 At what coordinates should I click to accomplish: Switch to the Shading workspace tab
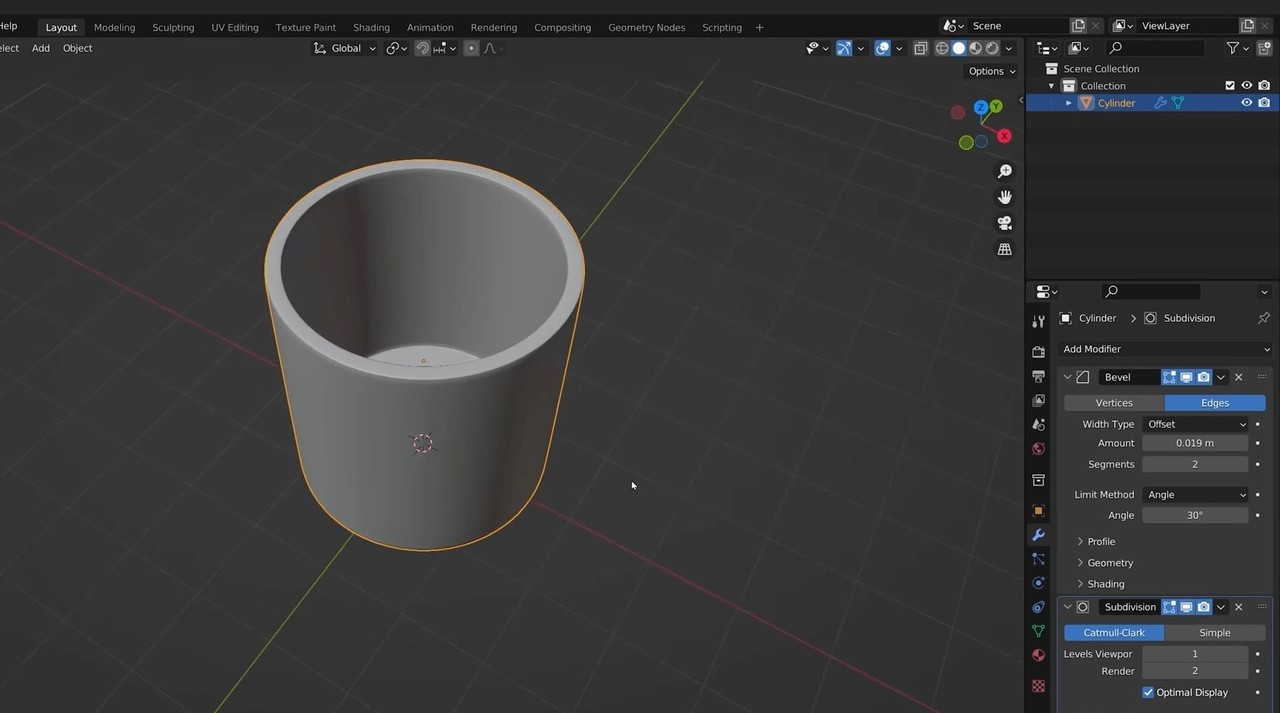click(371, 27)
